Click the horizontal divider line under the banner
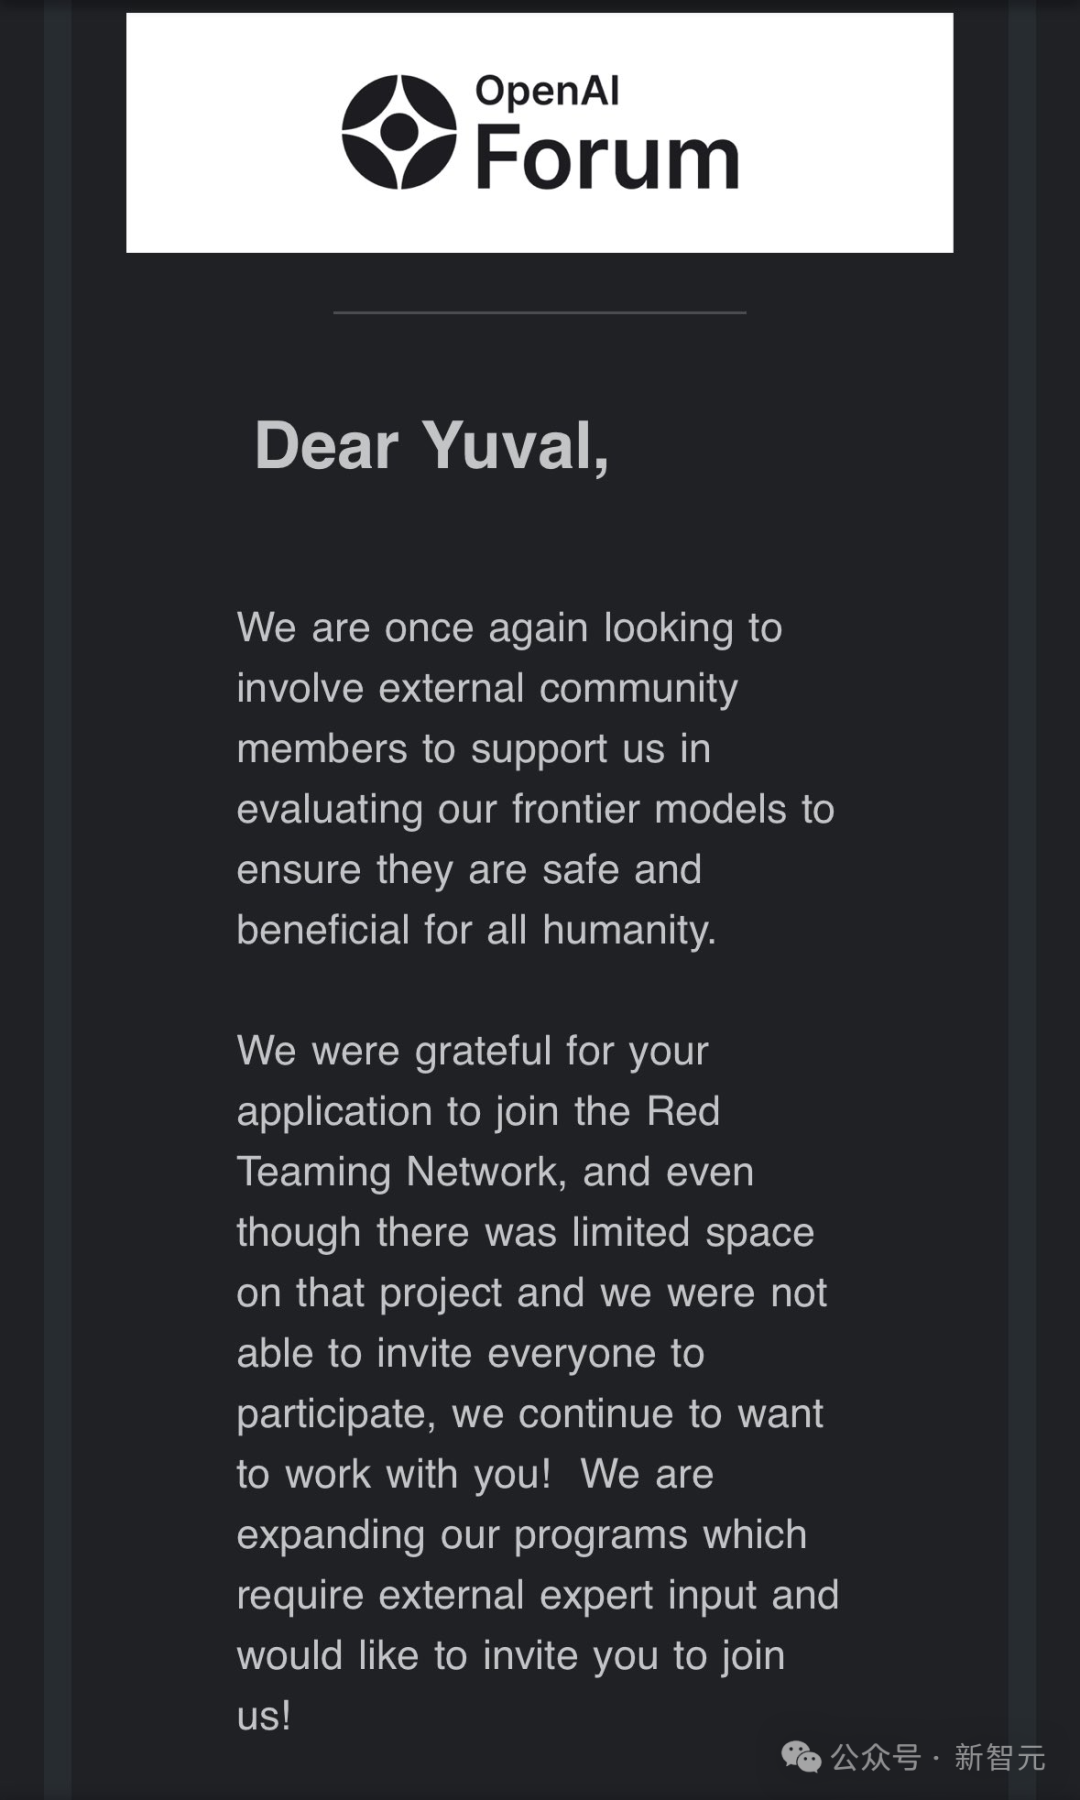1080x1800 pixels. 540,312
